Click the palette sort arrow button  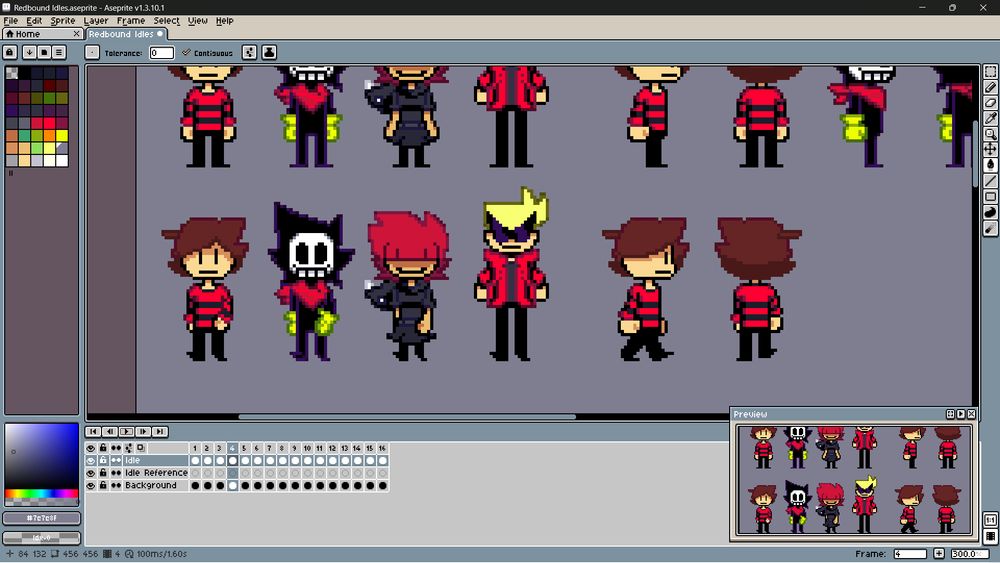coord(29,52)
